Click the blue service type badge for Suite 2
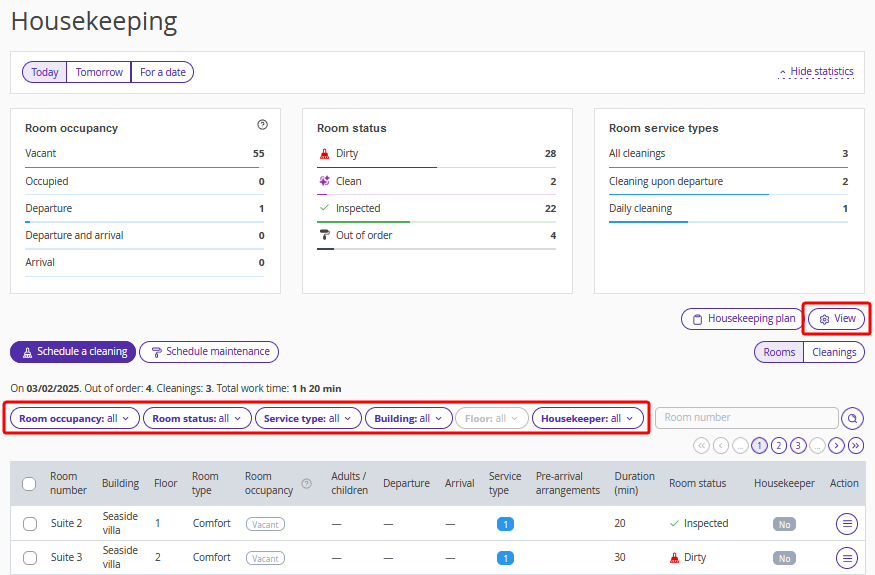The height and width of the screenshot is (575, 875). [x=505, y=524]
